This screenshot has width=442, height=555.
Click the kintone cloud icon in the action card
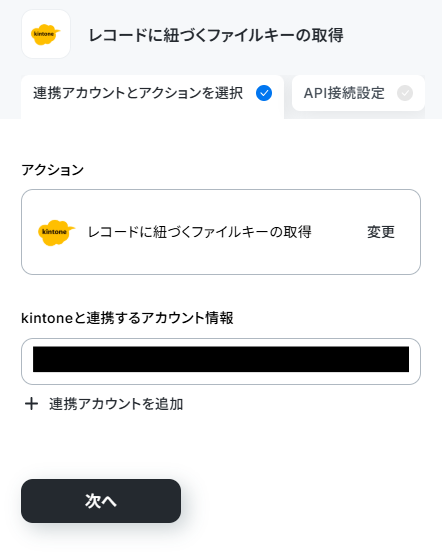(56, 232)
